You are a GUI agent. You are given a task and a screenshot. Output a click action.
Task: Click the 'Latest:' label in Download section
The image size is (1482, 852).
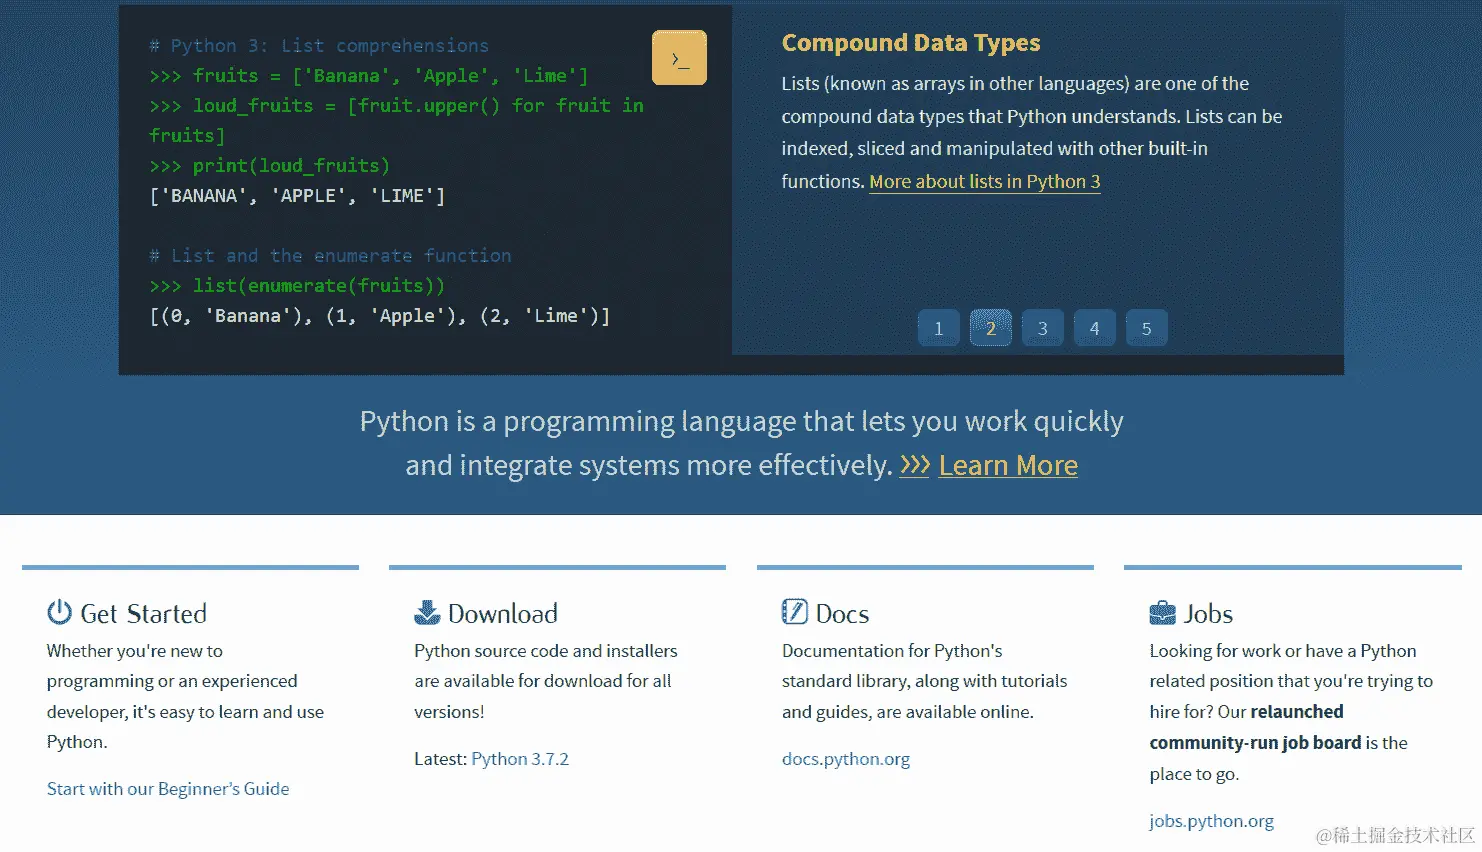(x=440, y=759)
